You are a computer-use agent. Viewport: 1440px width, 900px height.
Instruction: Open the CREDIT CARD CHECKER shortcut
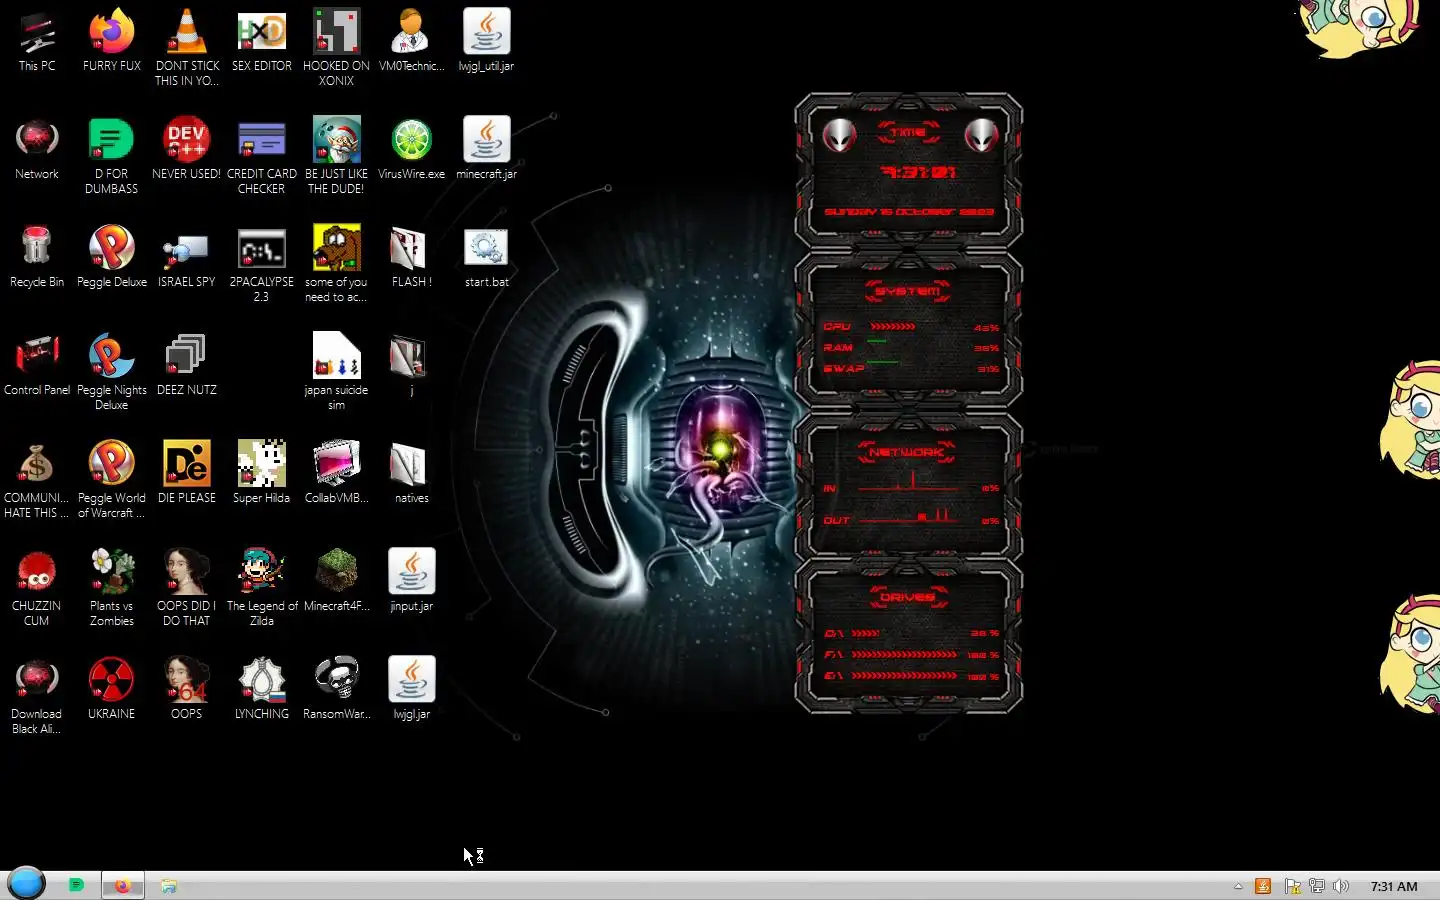point(262,157)
